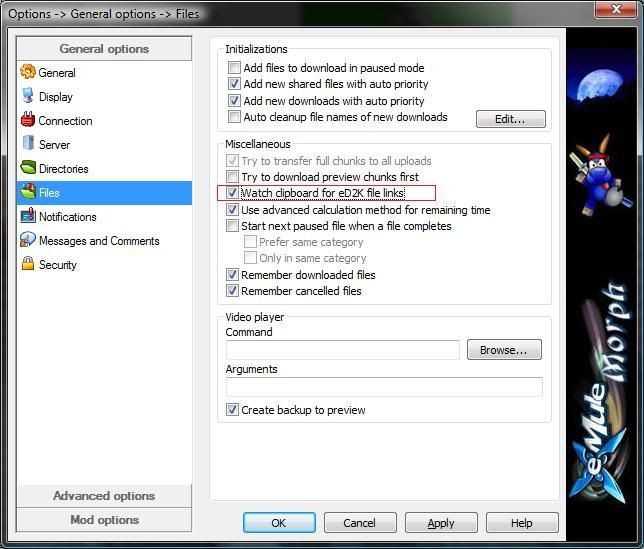Enable Add files to download in paused mode
Viewport: 644px width, 549px height.
(234, 67)
